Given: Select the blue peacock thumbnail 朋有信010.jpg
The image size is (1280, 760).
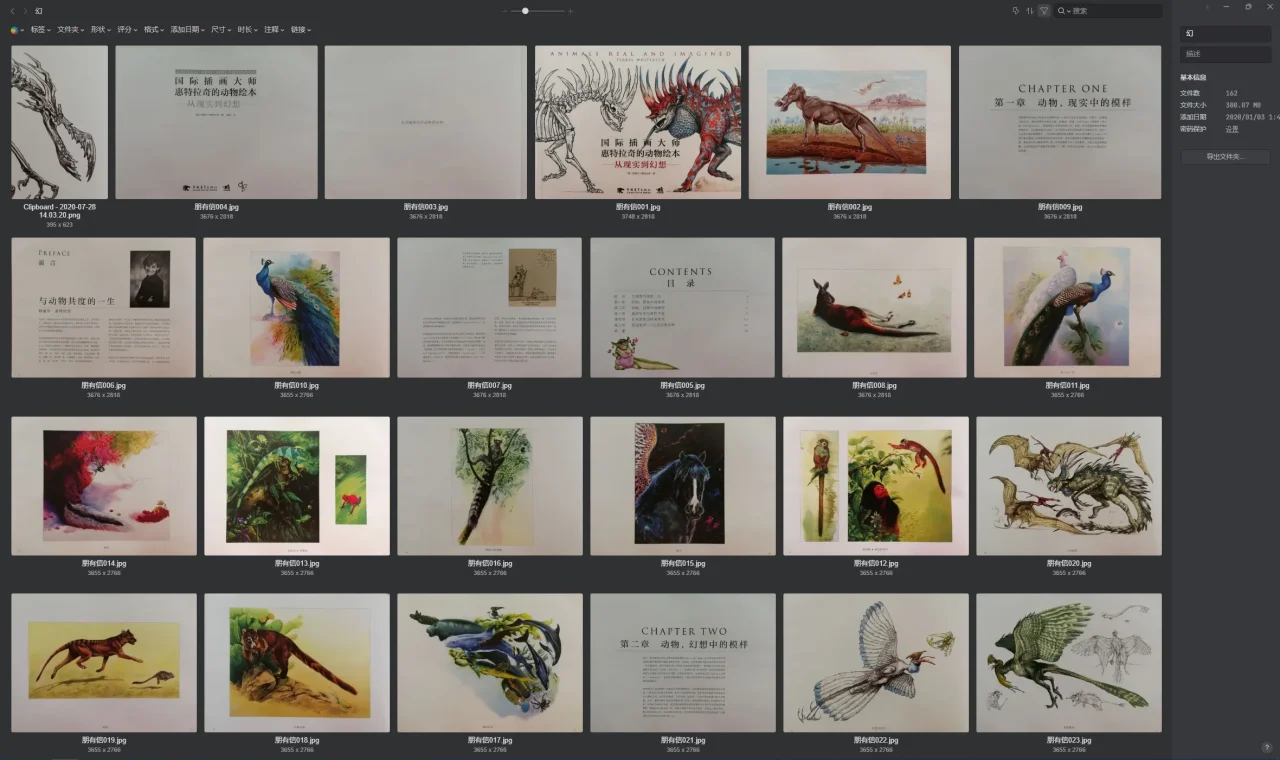Looking at the screenshot, I should (x=296, y=307).
